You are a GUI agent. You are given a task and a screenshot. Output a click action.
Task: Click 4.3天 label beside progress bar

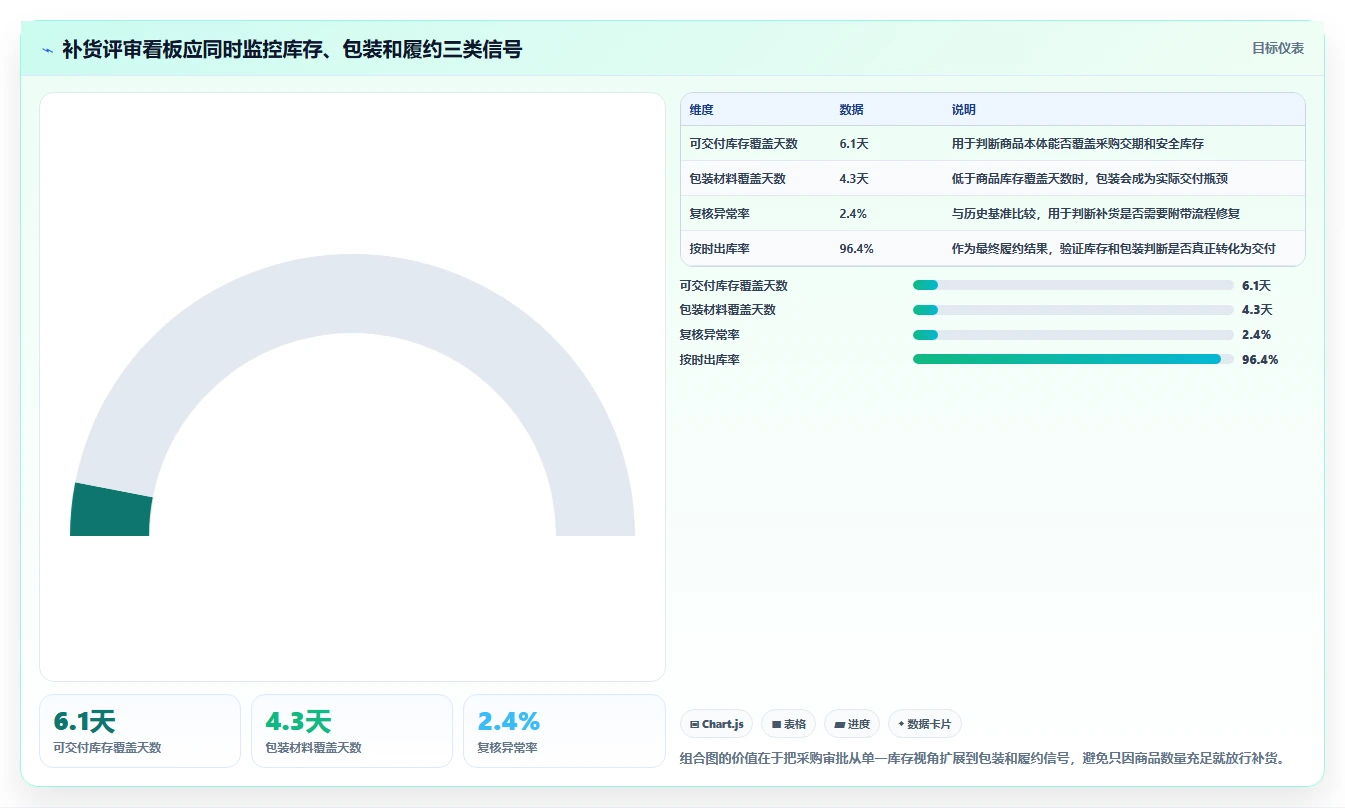point(1257,310)
